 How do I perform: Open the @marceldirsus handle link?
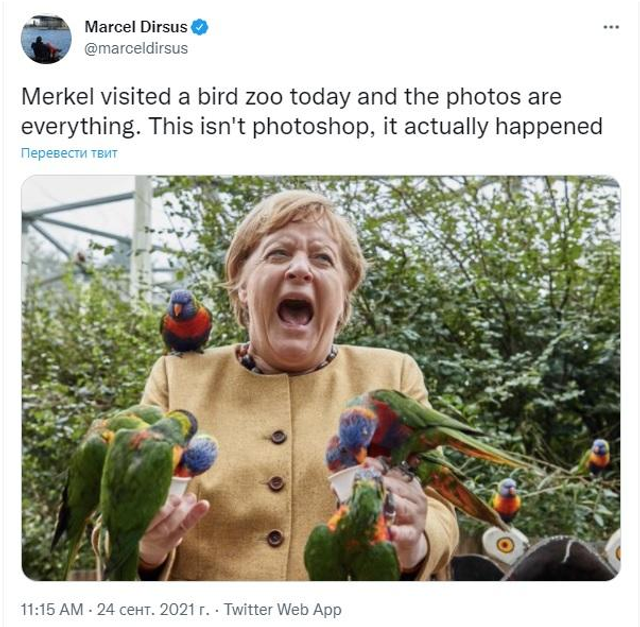click(135, 48)
